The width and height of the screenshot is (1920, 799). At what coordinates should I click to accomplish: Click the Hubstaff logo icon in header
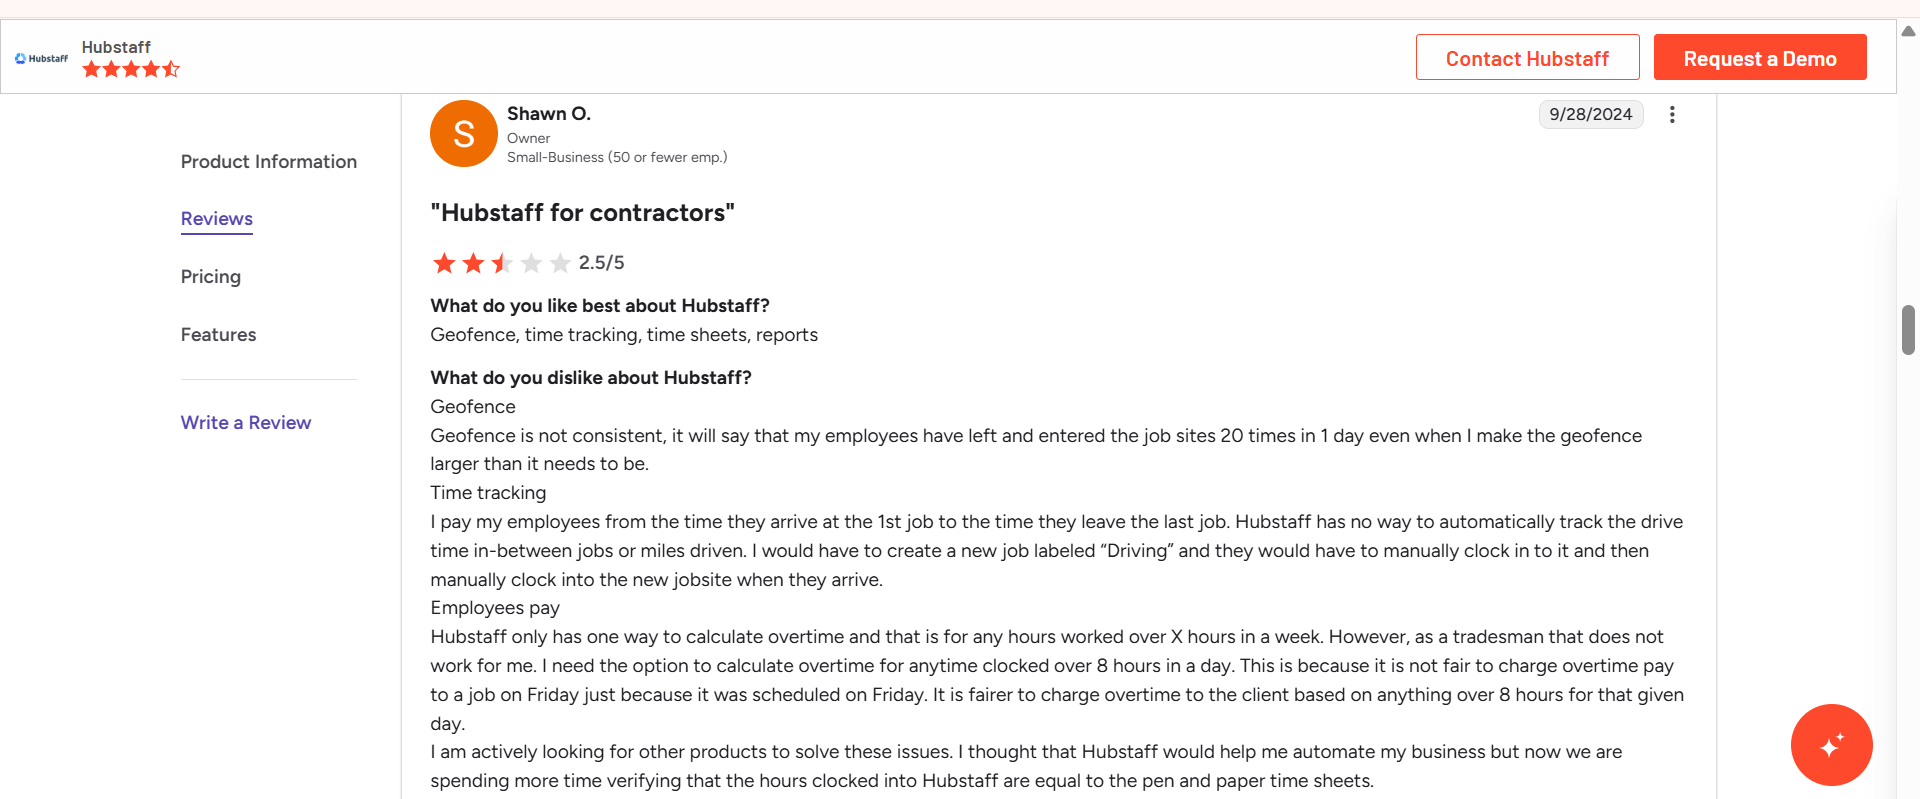click(42, 59)
